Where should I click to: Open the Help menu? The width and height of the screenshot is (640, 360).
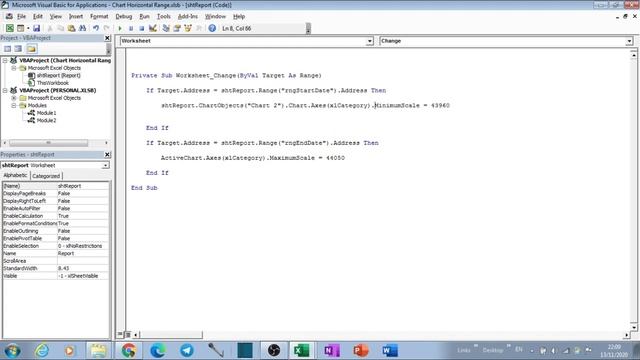[x=239, y=16]
